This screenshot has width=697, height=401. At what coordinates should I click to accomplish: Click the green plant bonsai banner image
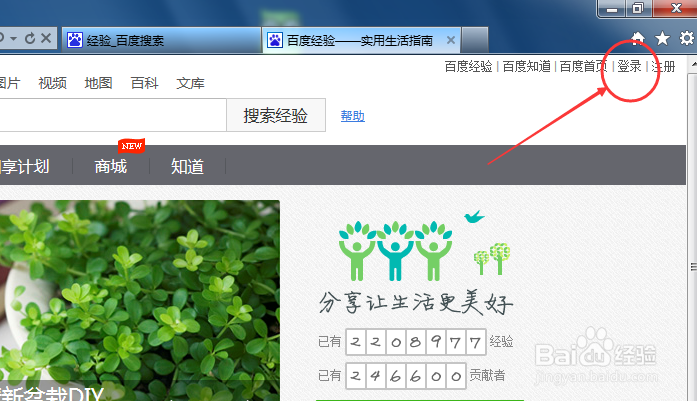coord(140,301)
